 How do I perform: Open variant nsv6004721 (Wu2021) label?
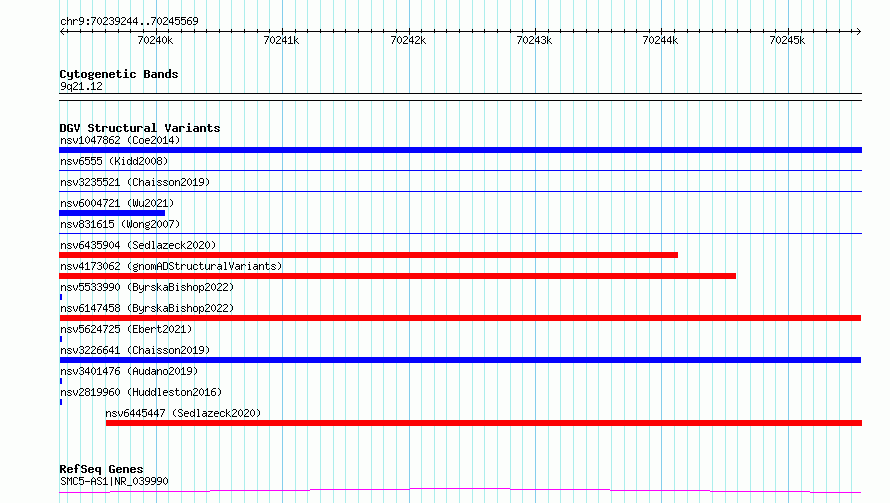pyautogui.click(x=117, y=203)
